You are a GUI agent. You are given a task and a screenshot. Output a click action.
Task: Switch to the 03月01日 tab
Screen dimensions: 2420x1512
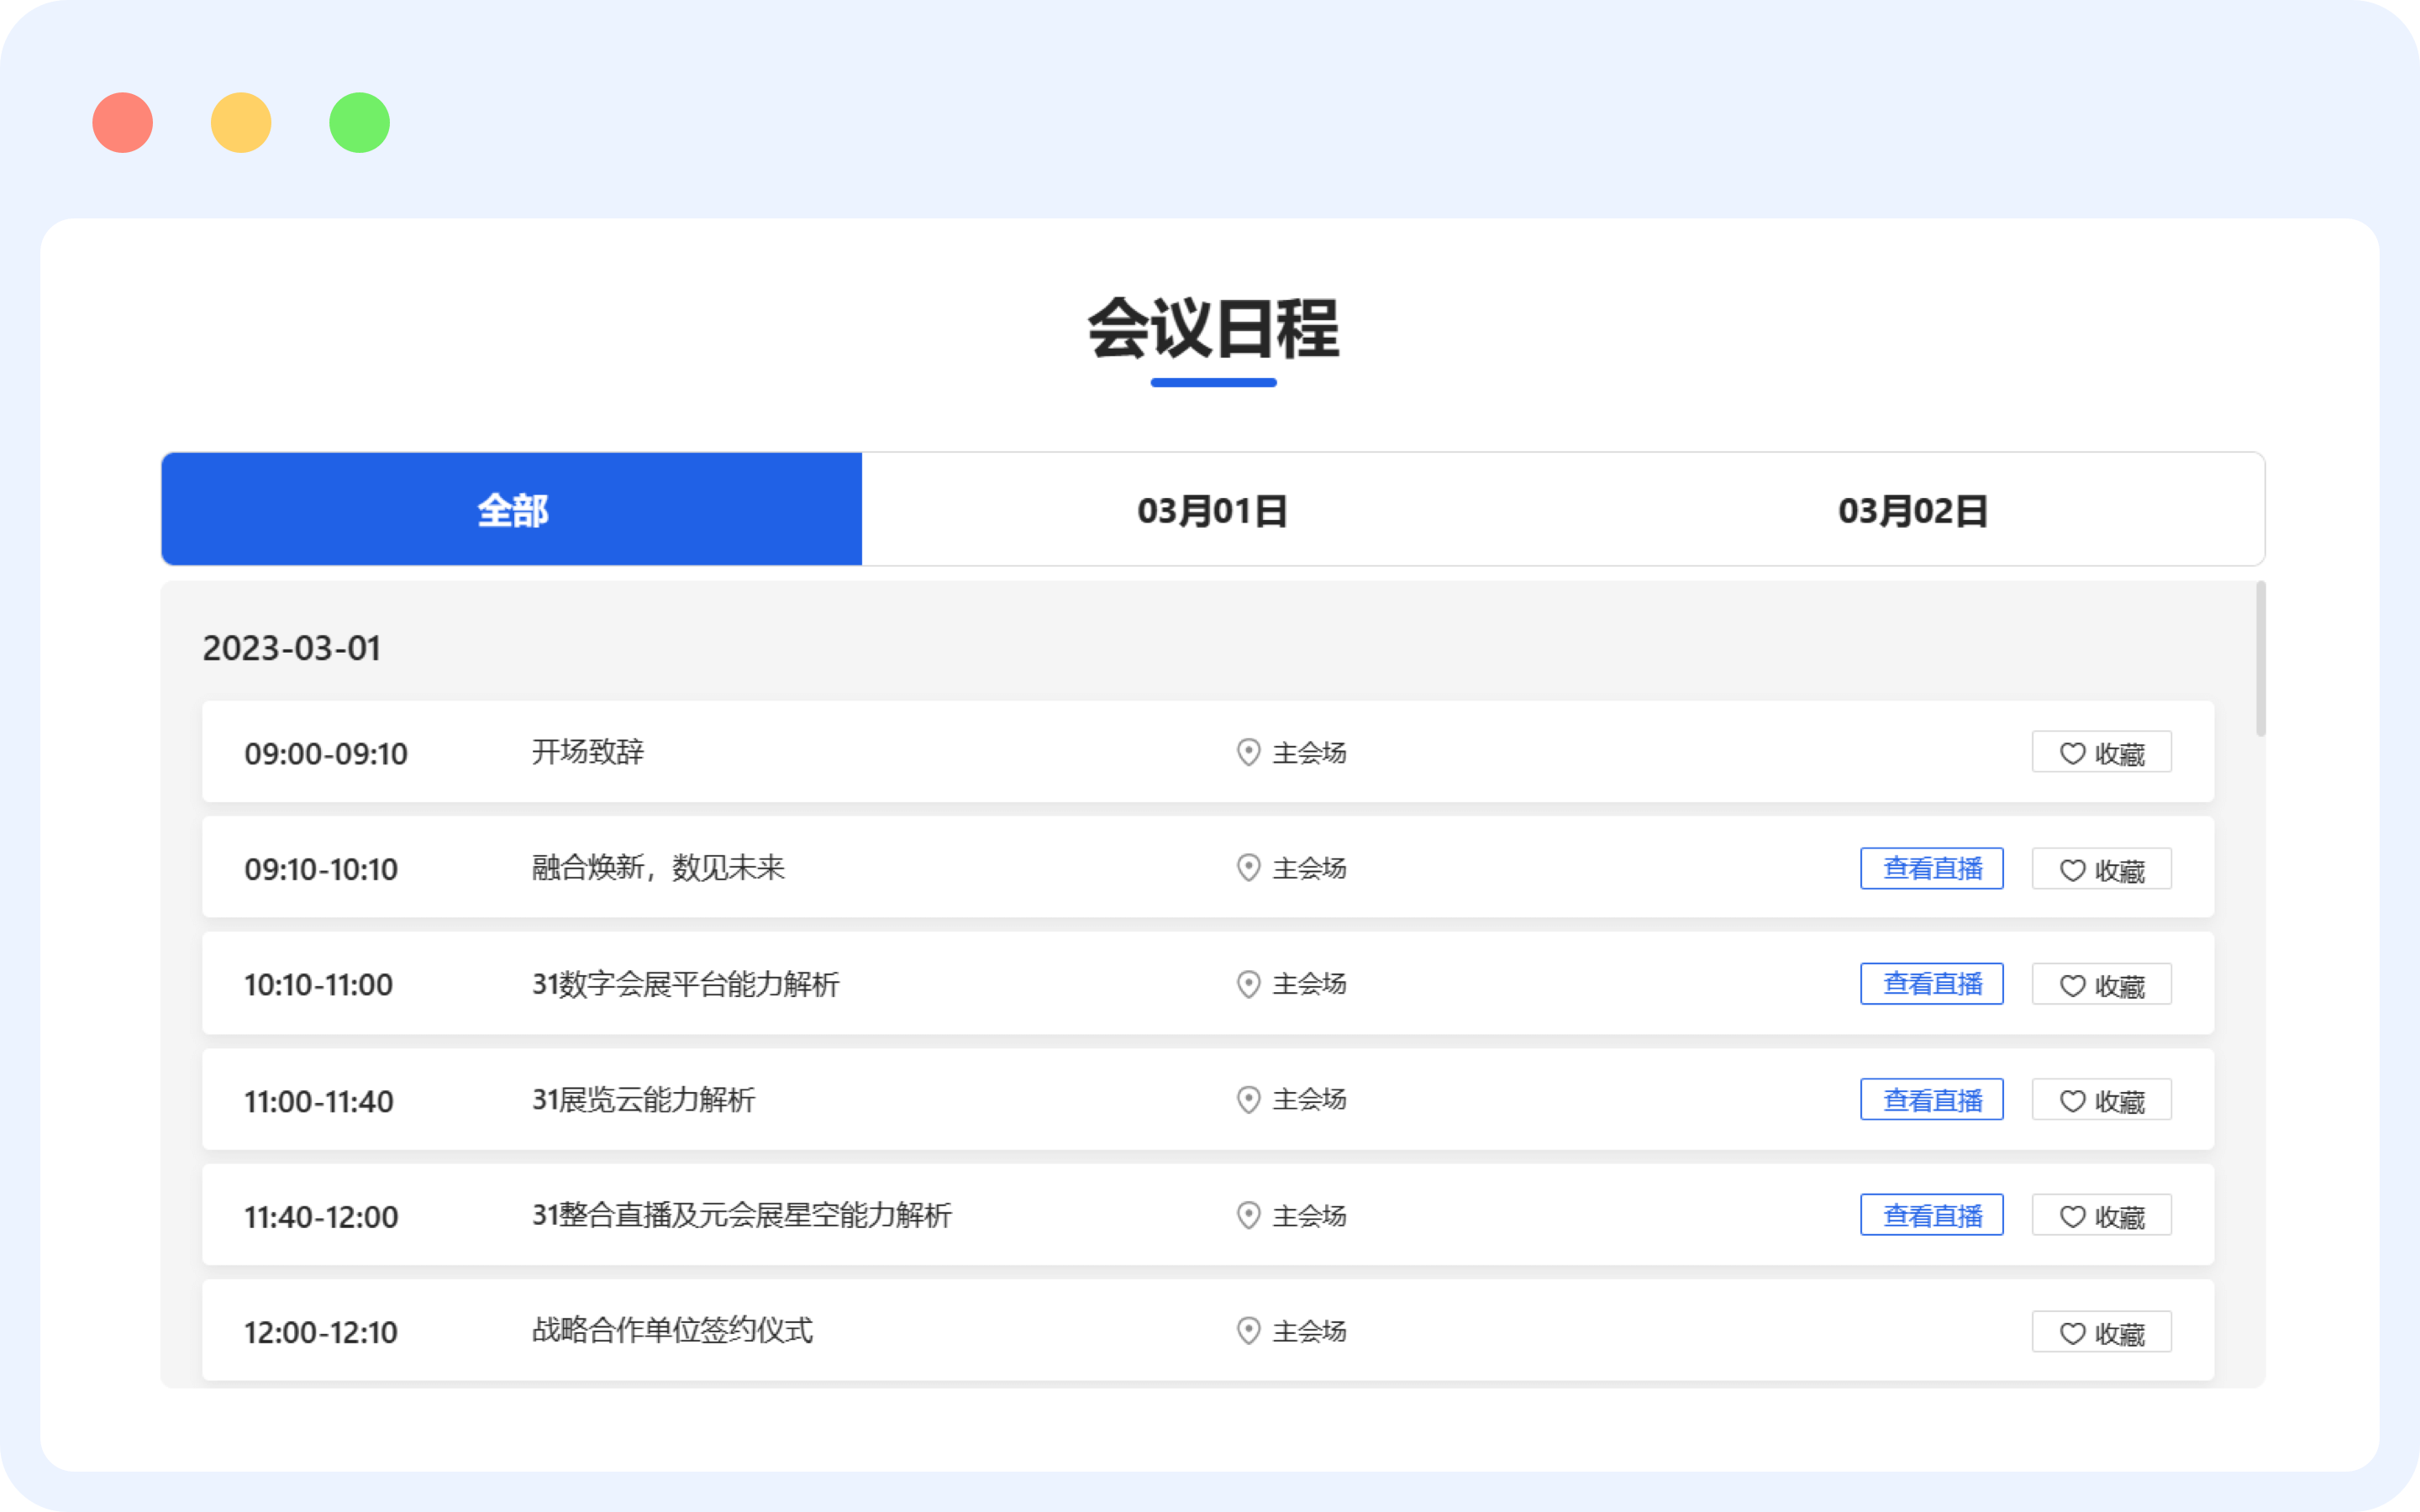point(1212,510)
